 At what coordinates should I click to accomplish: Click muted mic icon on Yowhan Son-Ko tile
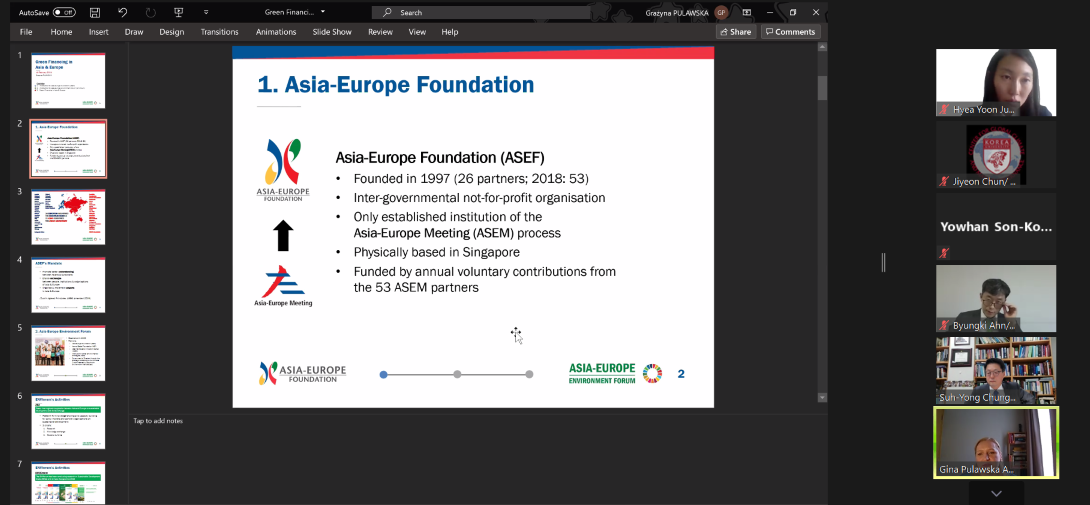(x=944, y=252)
